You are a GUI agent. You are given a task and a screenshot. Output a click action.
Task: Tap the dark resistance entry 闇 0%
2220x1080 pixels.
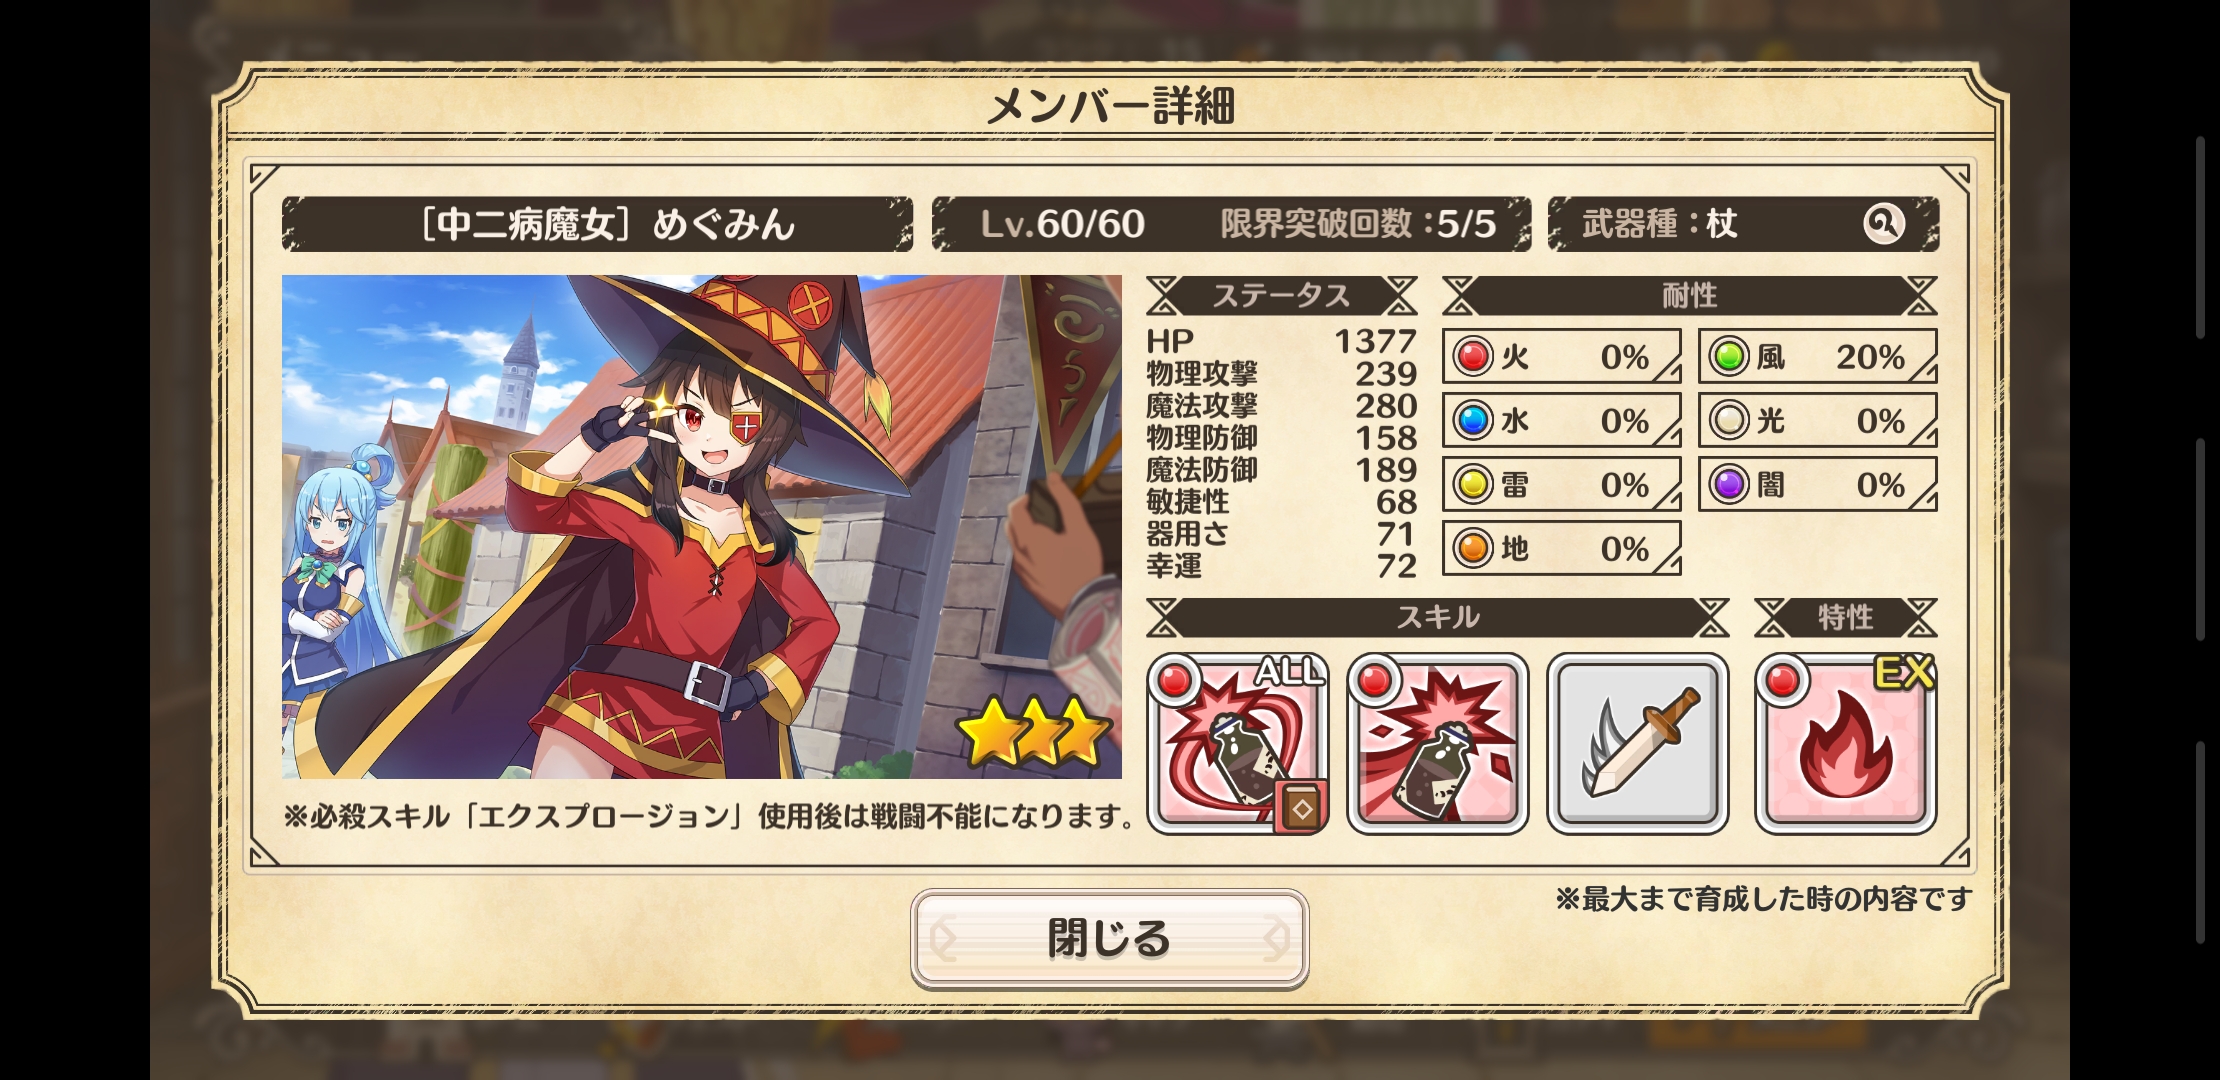pos(1818,484)
